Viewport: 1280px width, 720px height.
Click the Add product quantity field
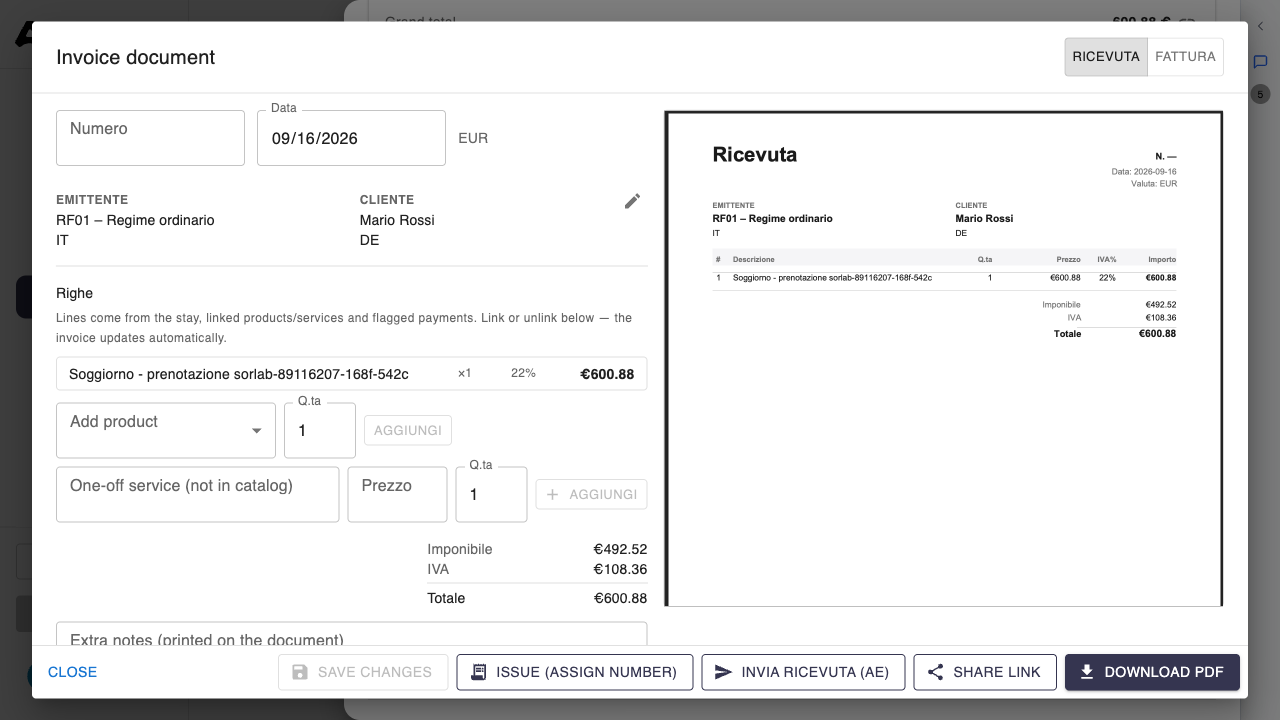(x=320, y=431)
